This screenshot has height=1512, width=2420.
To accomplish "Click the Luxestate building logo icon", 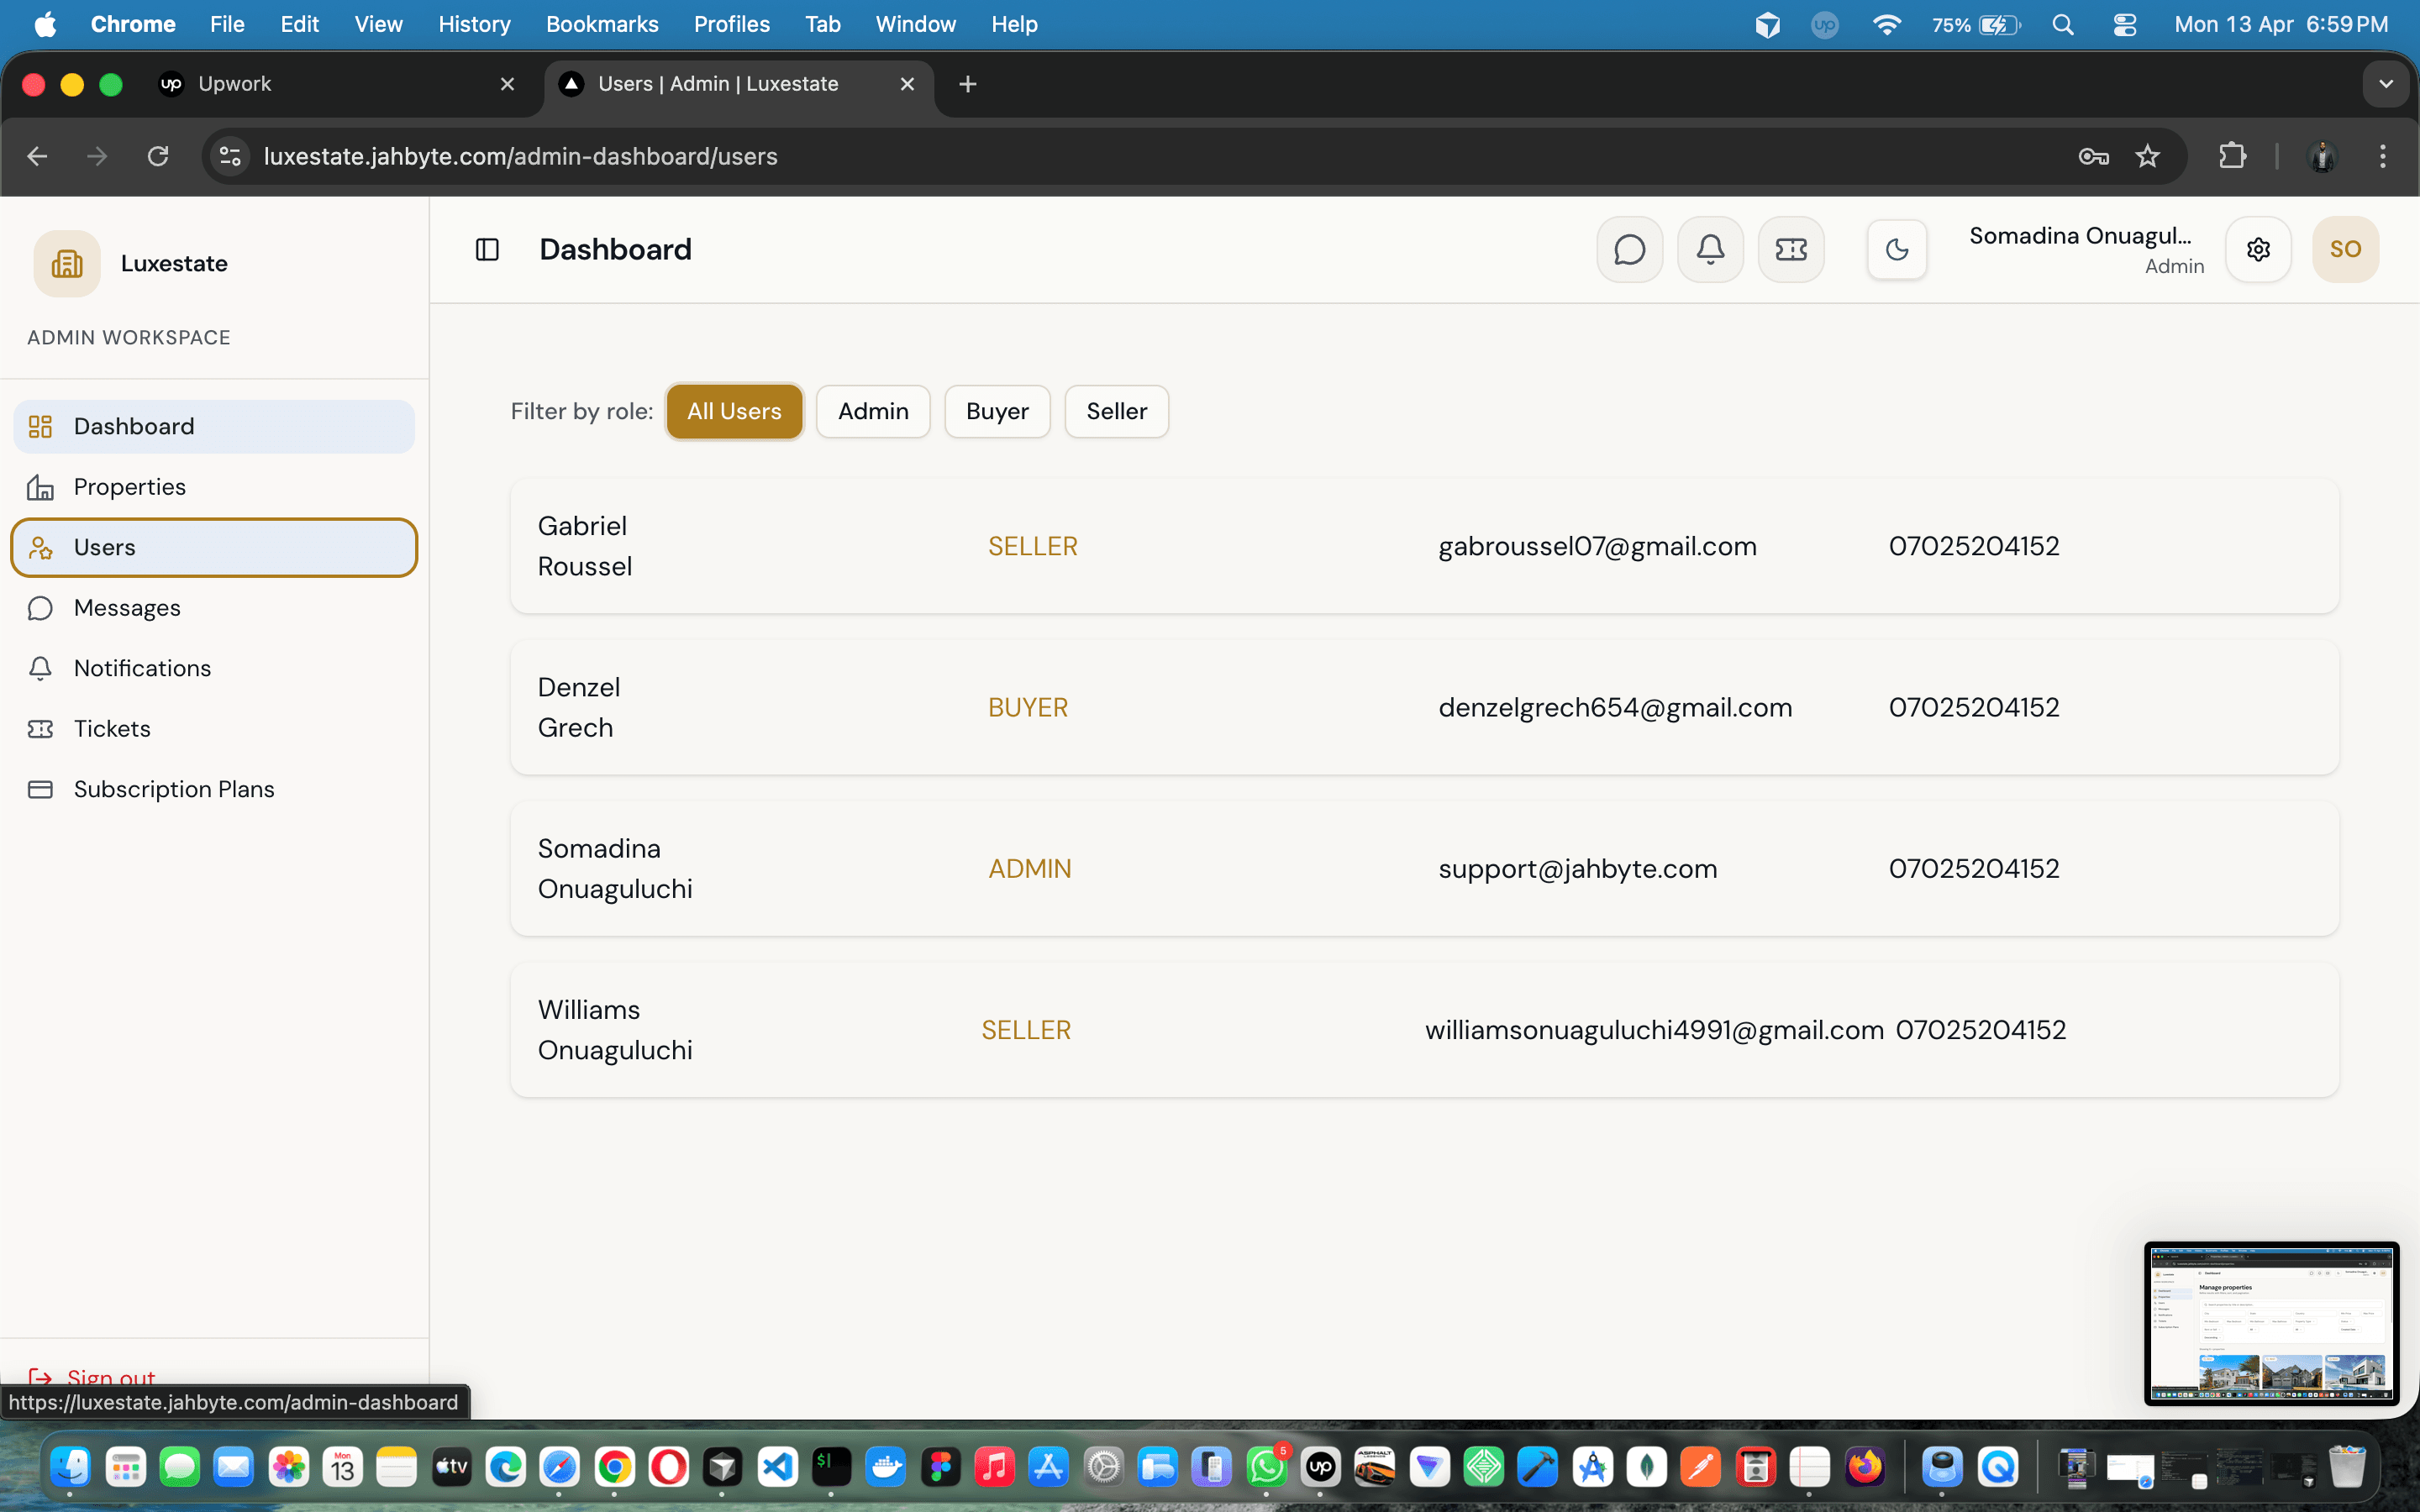I will [x=66, y=263].
